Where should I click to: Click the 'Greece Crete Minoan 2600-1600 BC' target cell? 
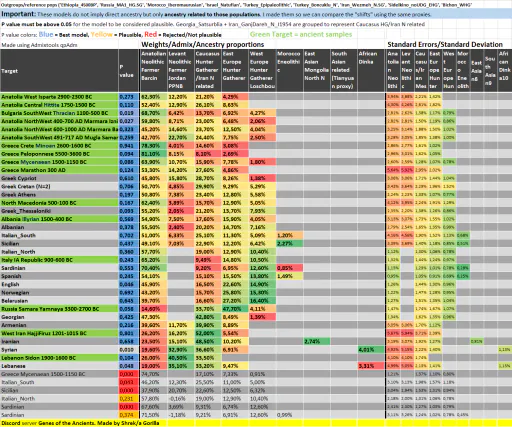click(x=59, y=146)
